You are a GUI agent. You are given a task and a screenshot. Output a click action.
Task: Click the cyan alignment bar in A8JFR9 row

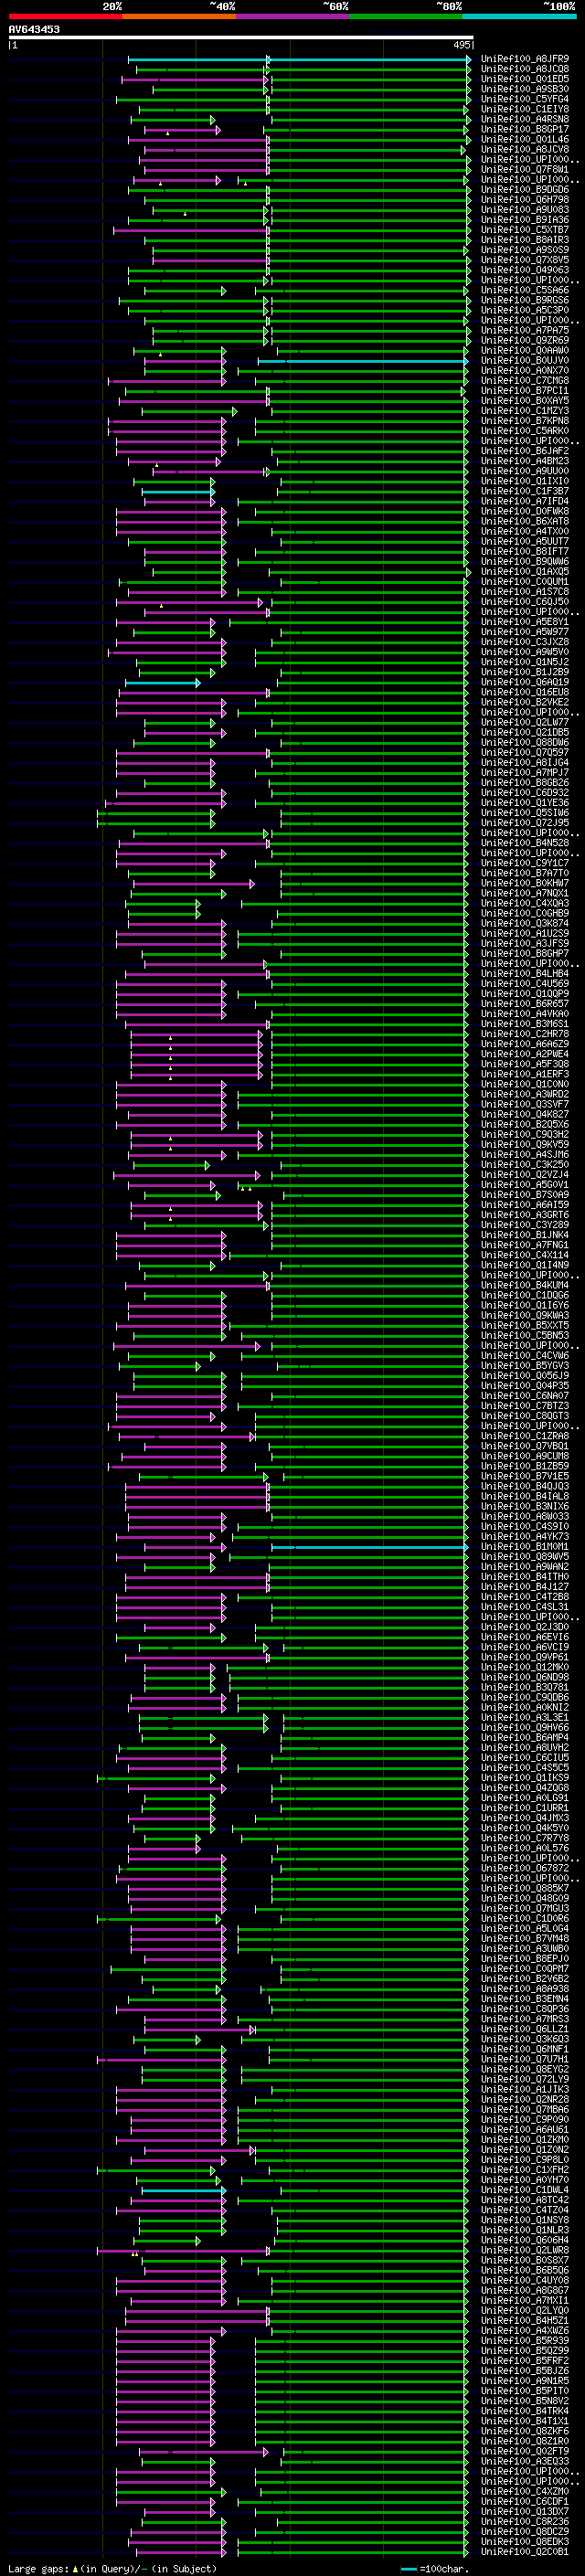click(299, 59)
